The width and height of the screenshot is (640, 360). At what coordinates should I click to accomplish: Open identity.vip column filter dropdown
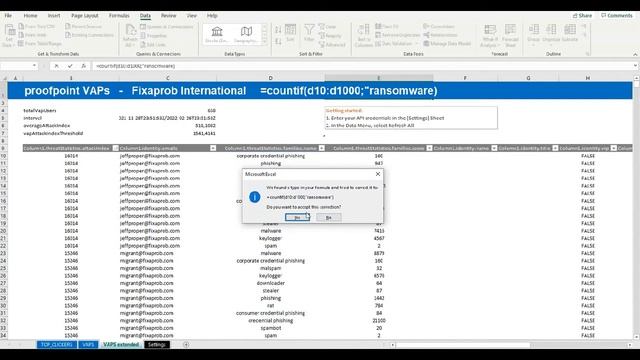(x=613, y=148)
